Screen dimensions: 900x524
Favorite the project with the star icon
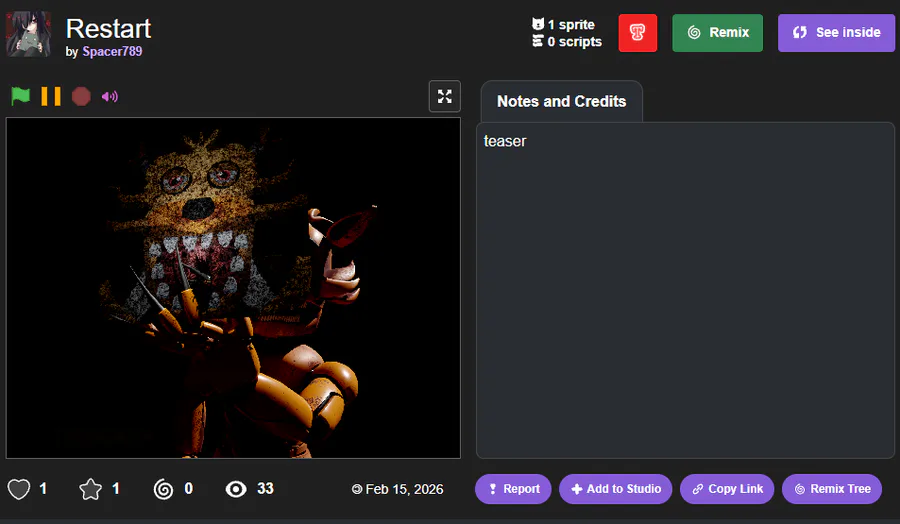click(90, 489)
